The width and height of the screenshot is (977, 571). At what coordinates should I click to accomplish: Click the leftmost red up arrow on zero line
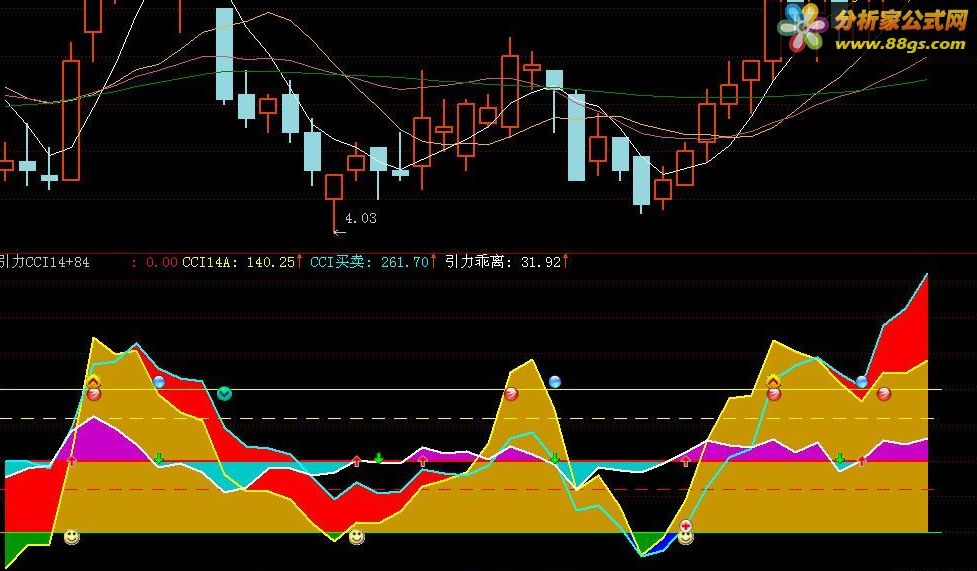pyautogui.click(x=71, y=461)
